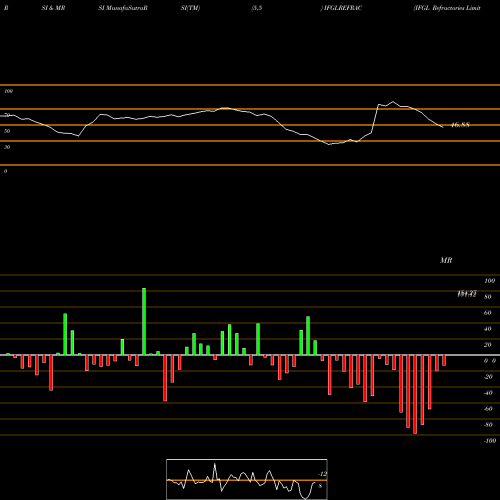Click the 'SI MunafaSutraR' header text

[123, 8]
